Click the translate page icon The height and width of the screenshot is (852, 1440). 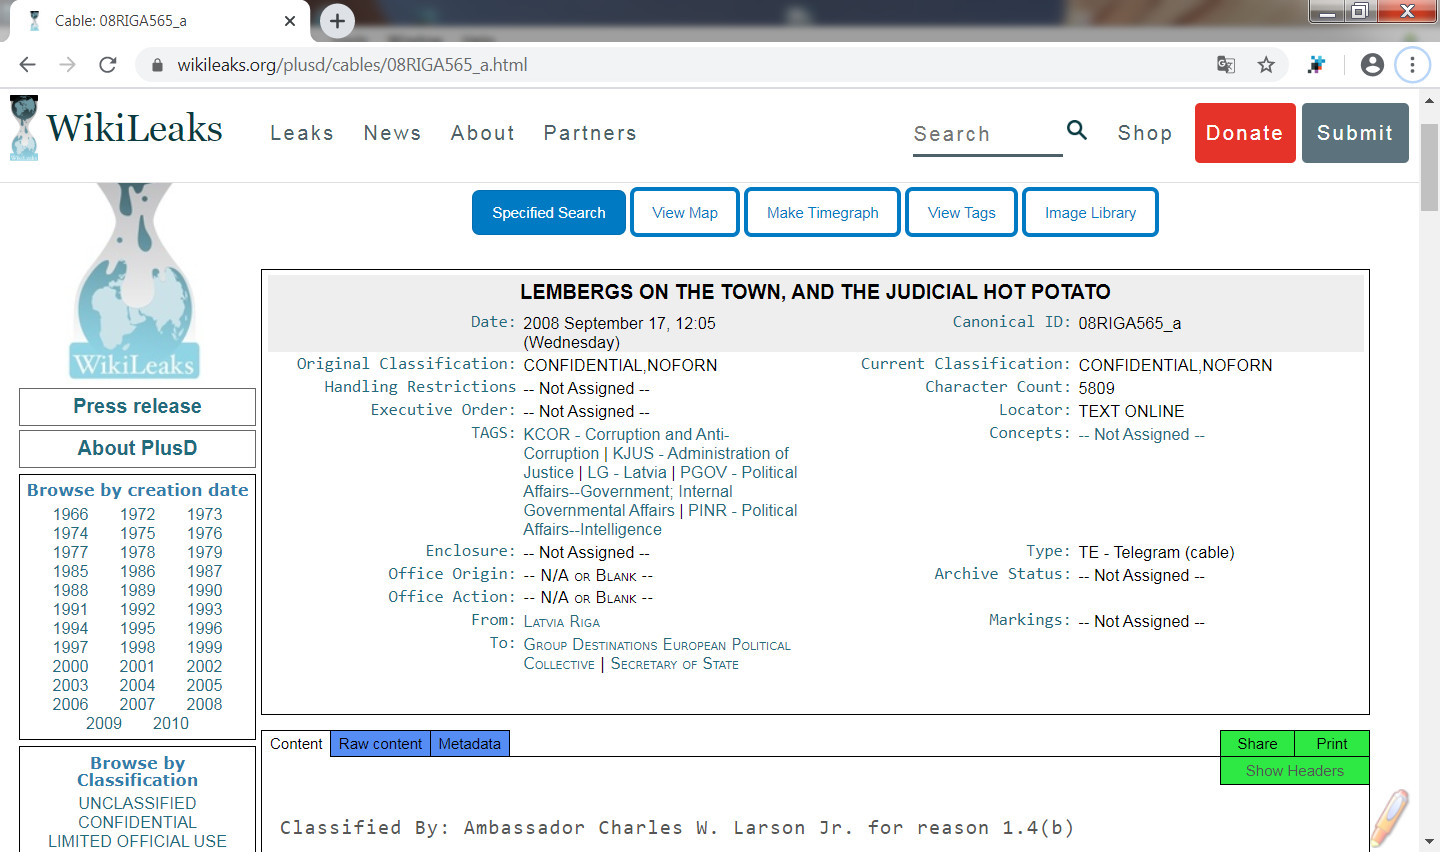point(1226,65)
